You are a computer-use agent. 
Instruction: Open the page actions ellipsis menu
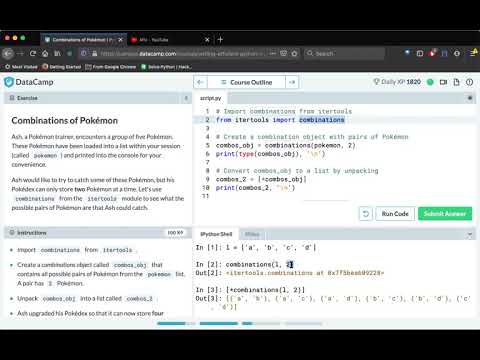273,53
